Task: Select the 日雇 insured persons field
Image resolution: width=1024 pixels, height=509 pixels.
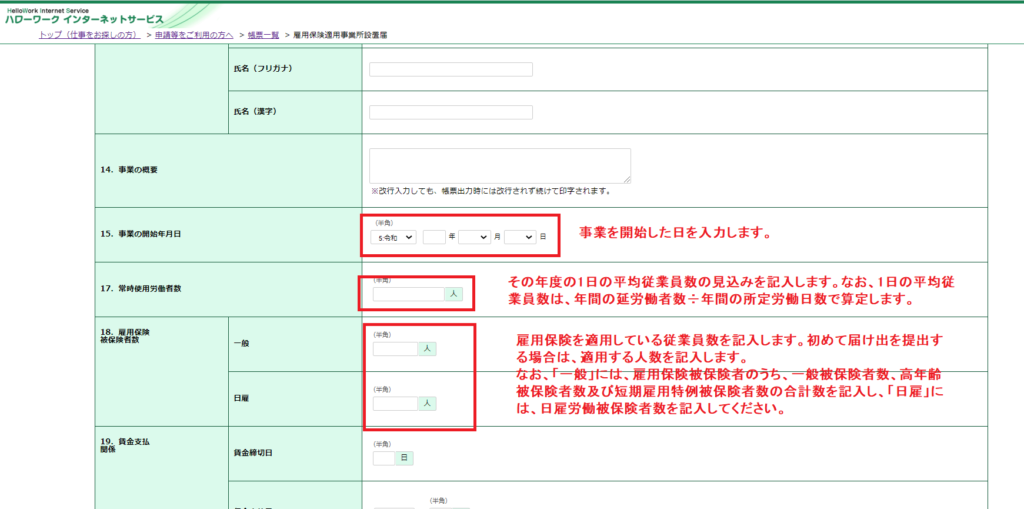Action: coord(395,403)
